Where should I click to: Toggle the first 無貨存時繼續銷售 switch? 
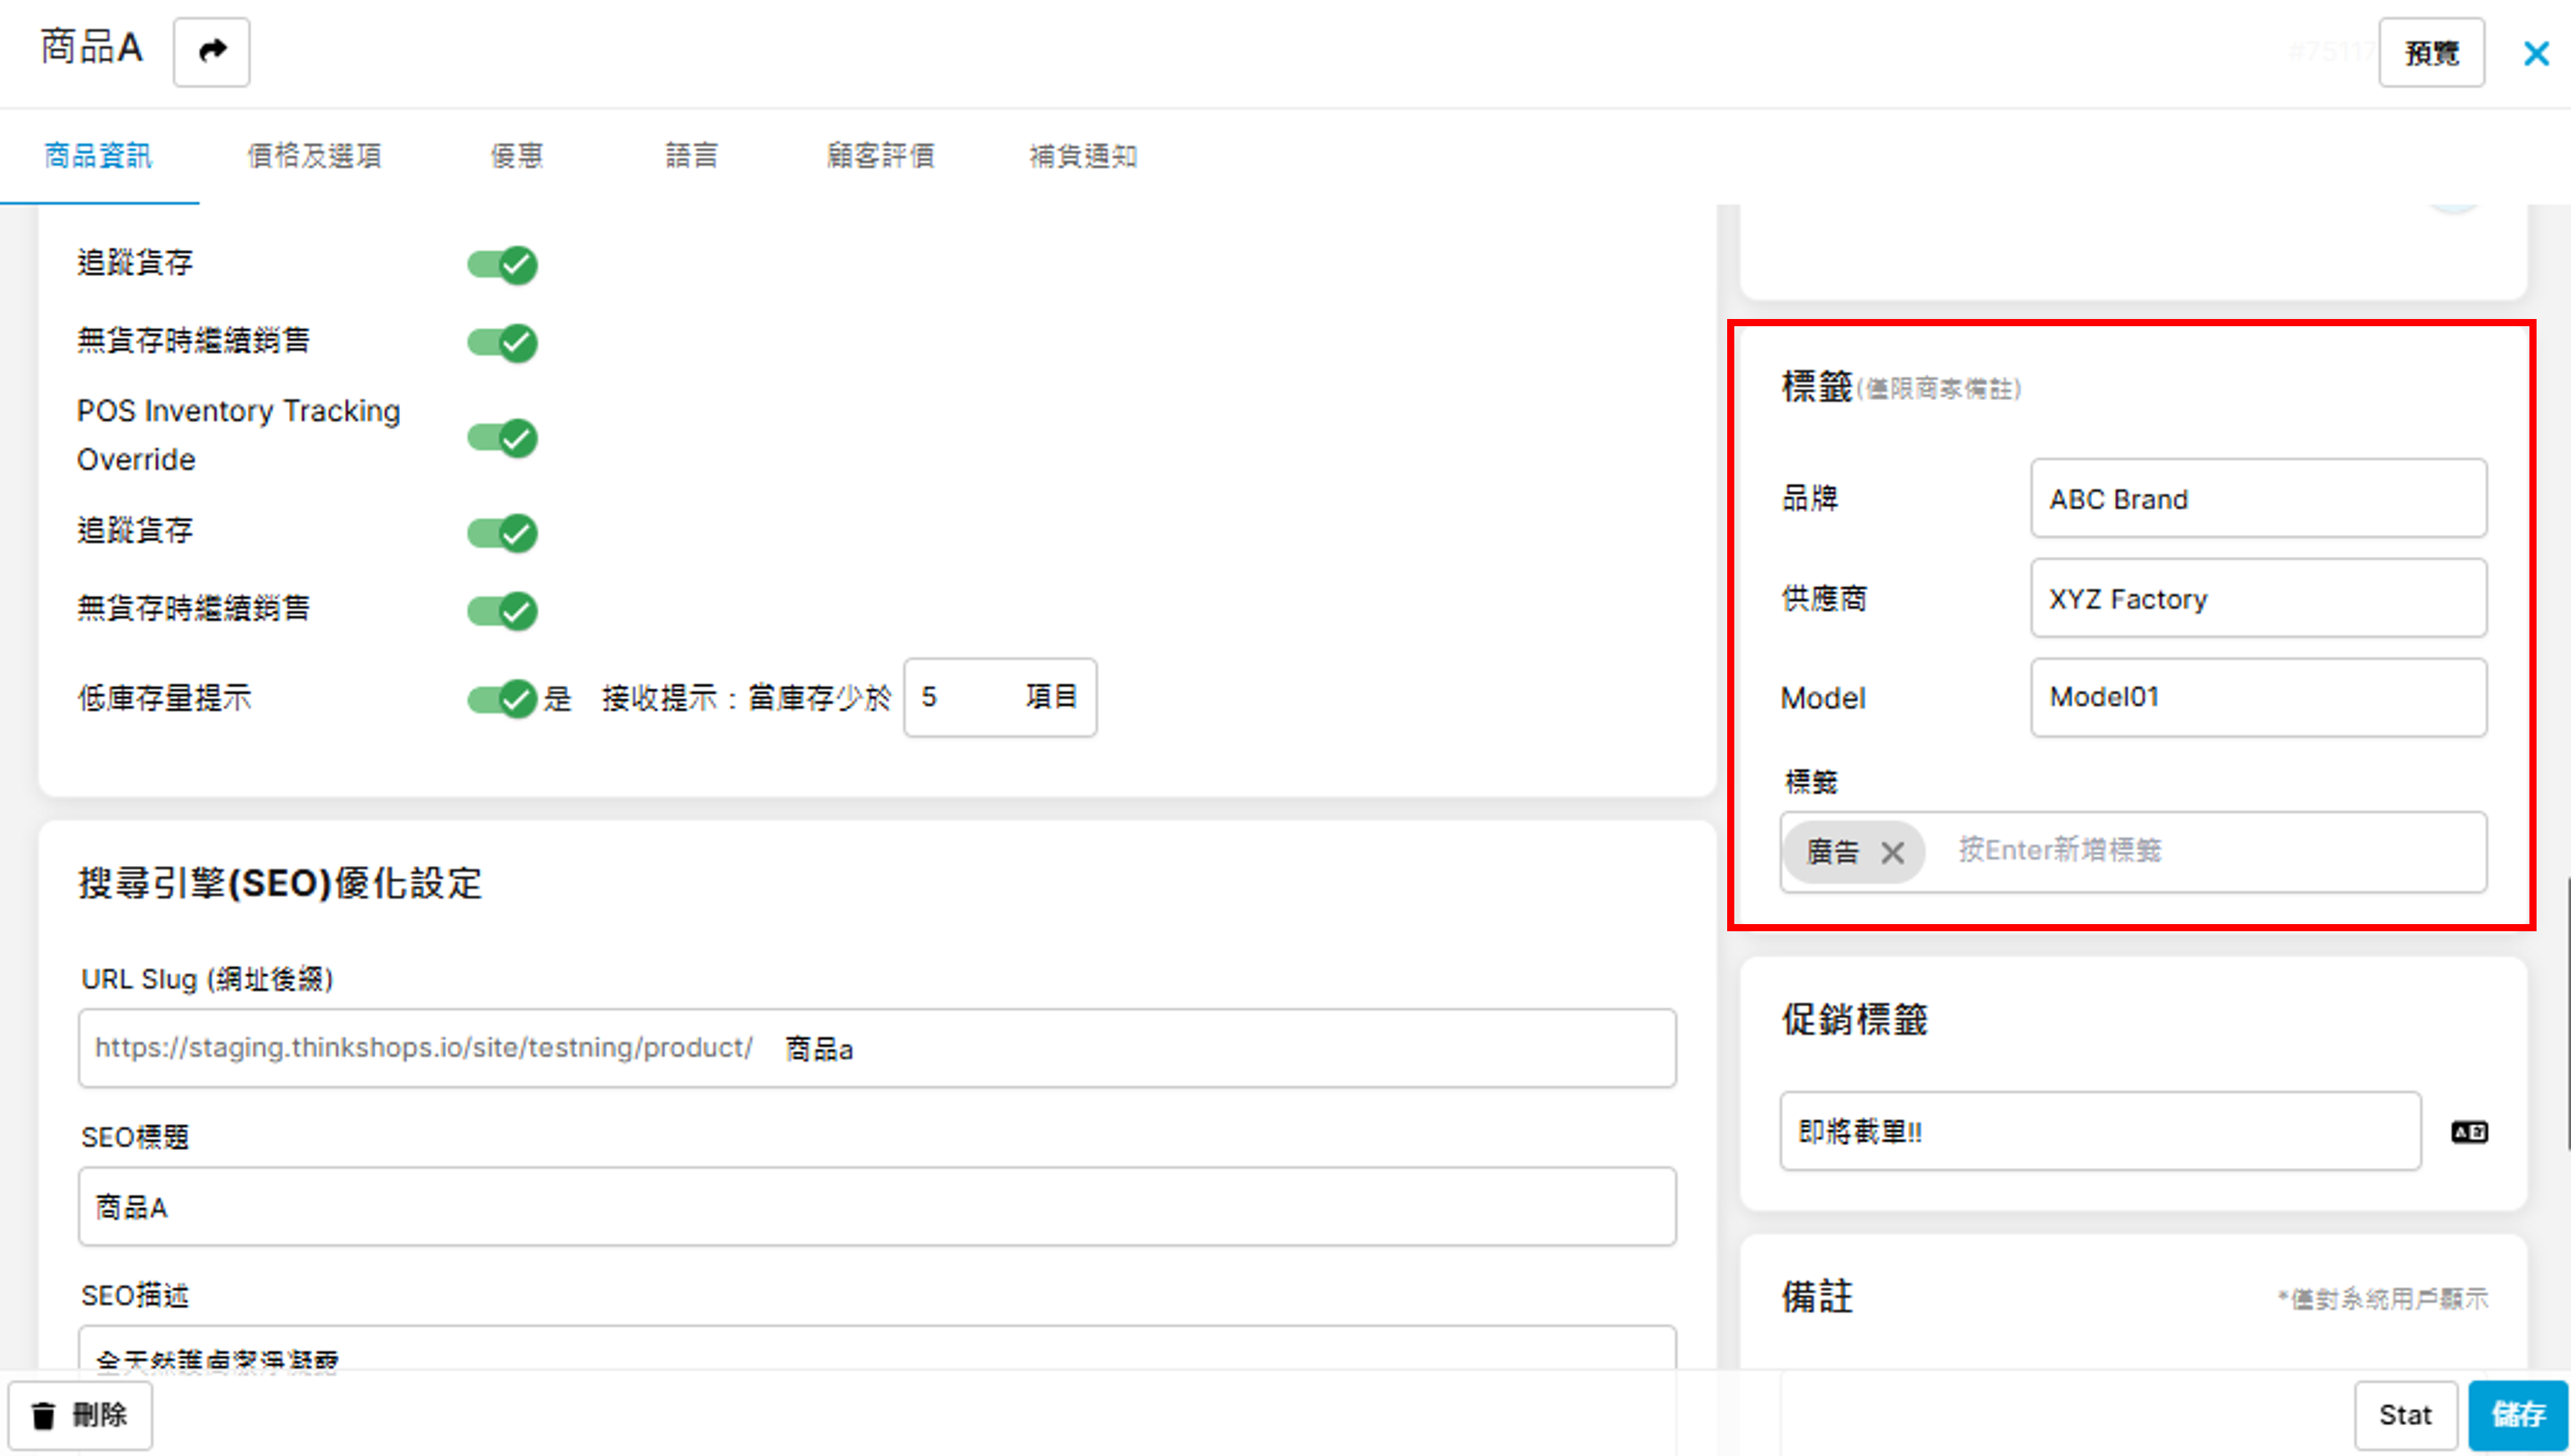click(502, 343)
